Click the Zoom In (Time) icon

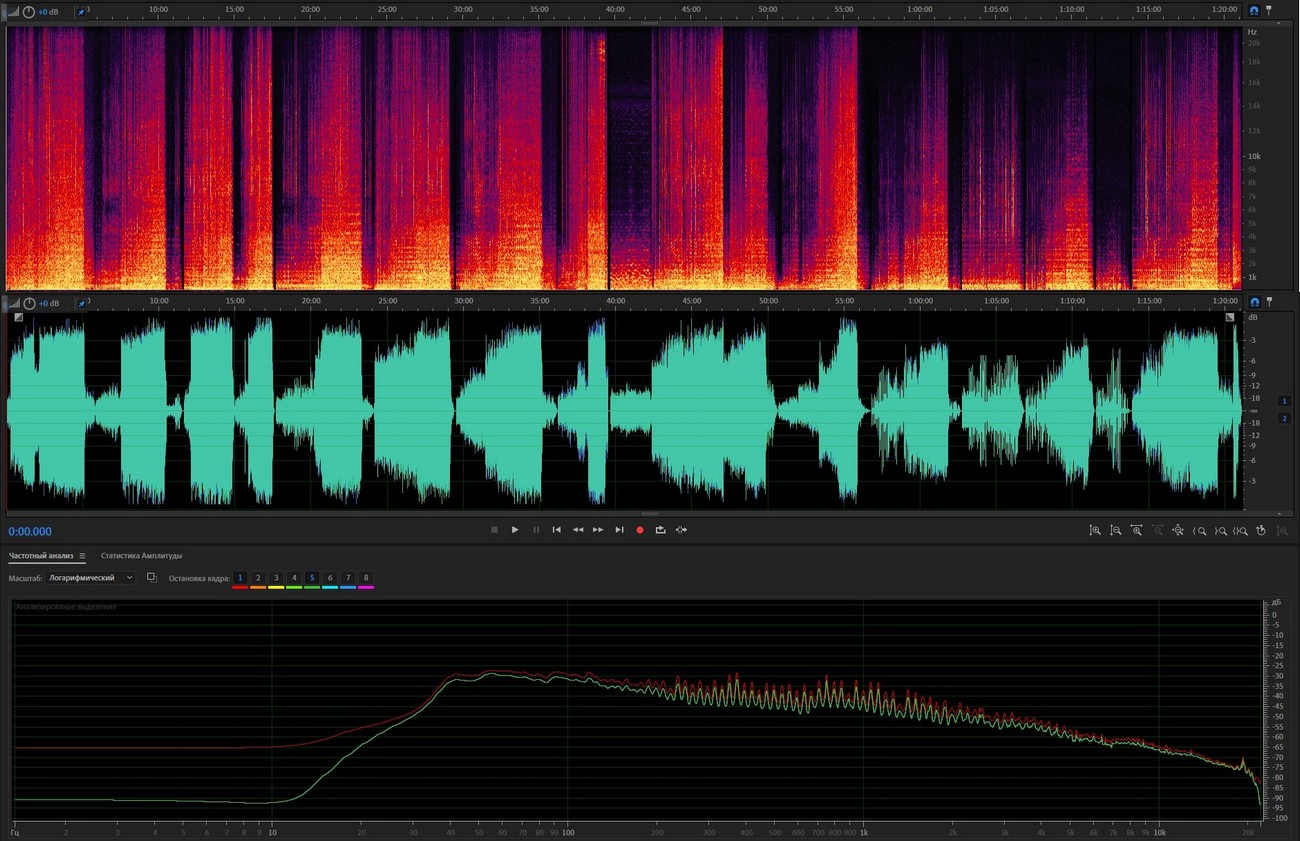tap(1136, 530)
